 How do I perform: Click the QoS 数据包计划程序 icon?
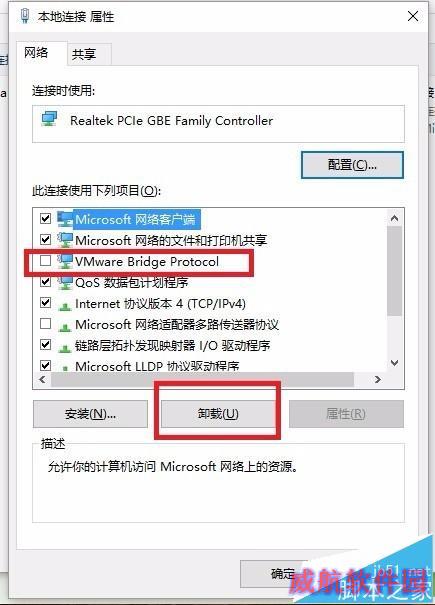(x=65, y=282)
